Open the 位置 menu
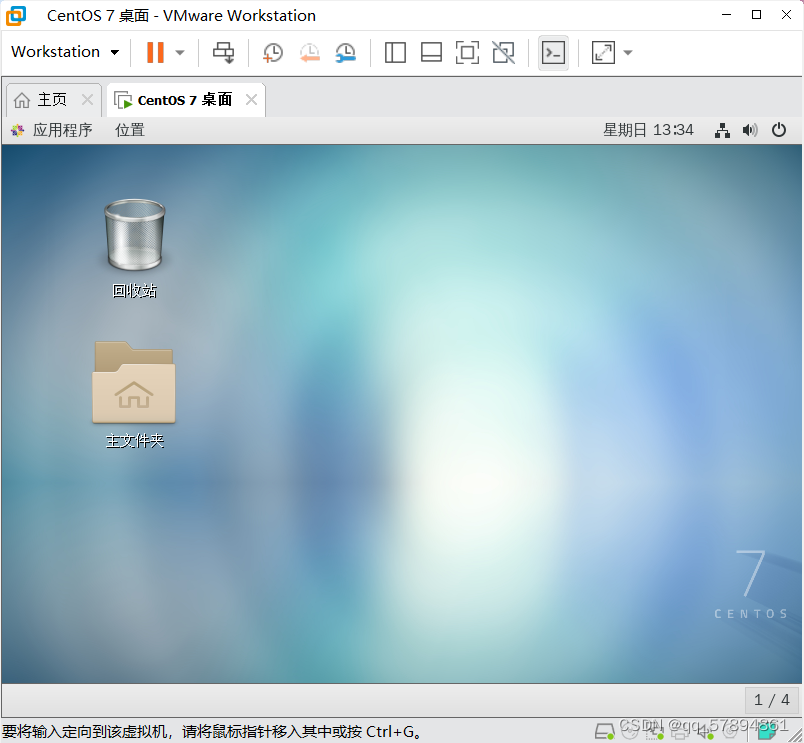Viewport: 804px width, 743px height. click(x=130, y=130)
